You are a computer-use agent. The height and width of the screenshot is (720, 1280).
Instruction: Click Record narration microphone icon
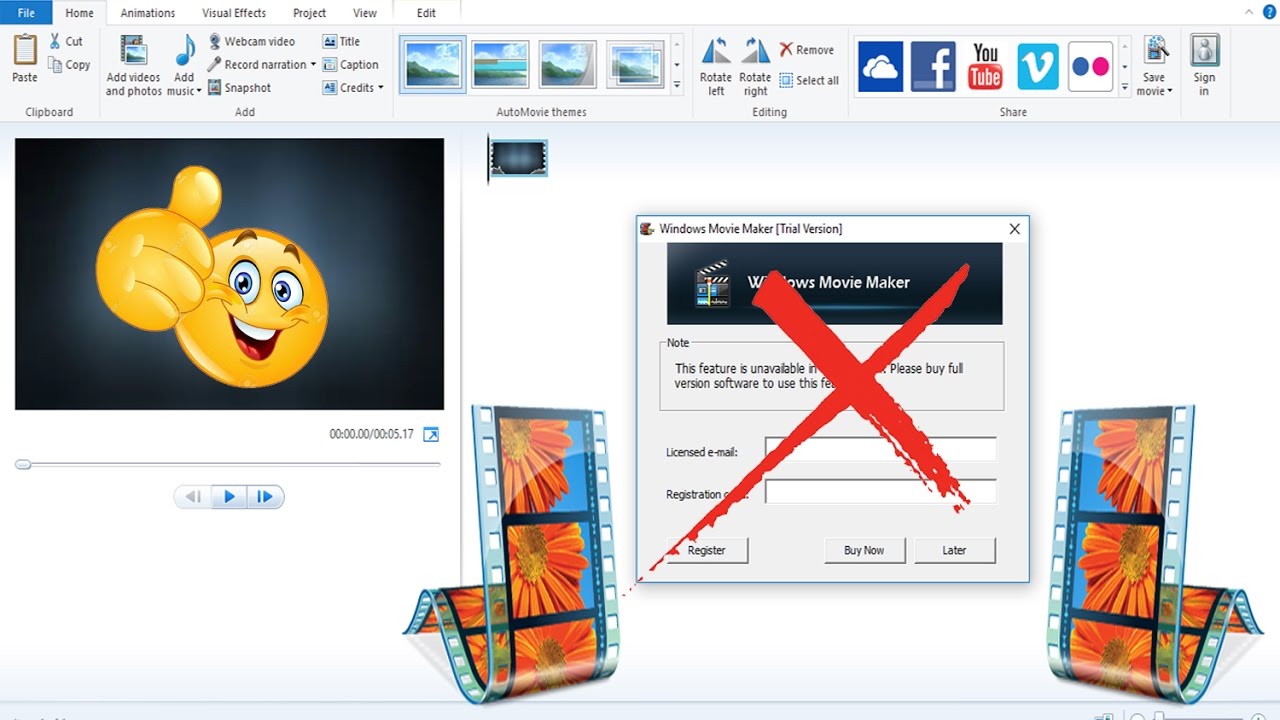214,64
